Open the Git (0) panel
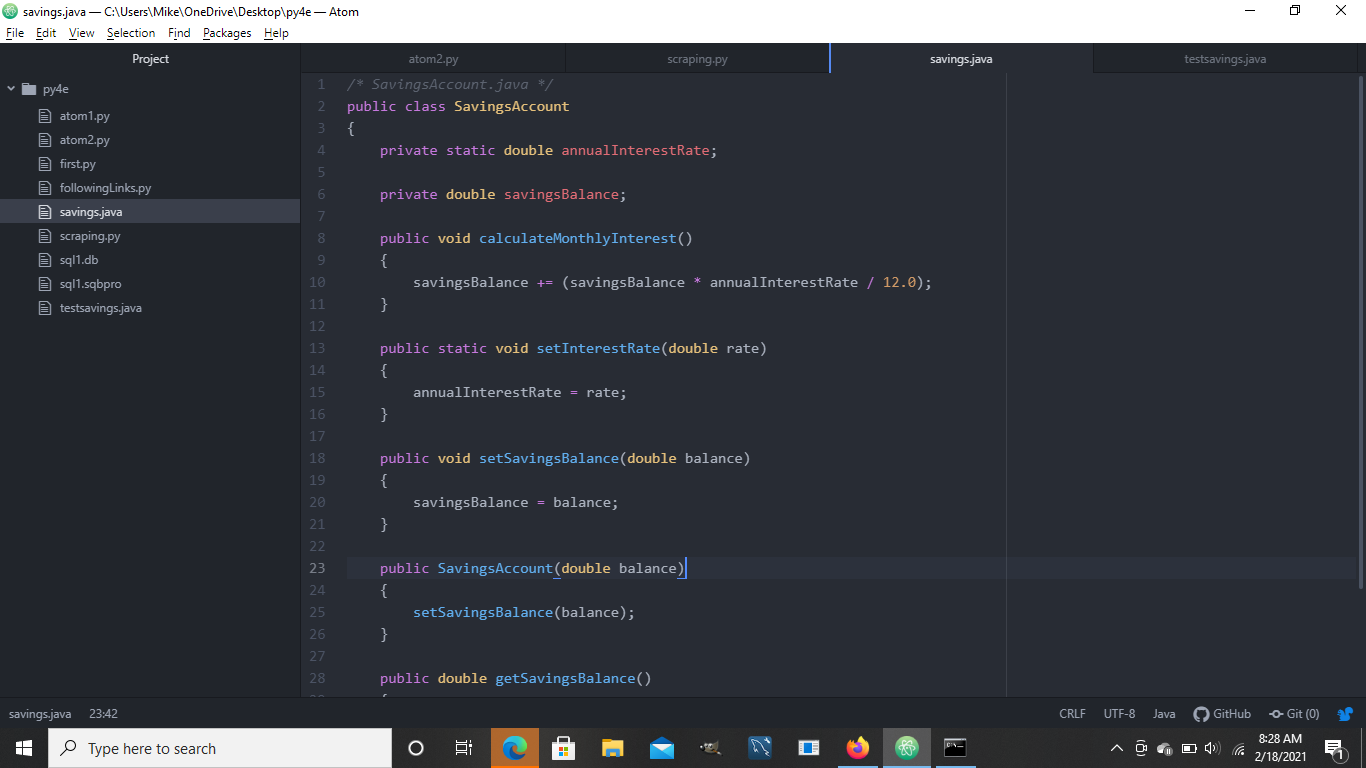The height and width of the screenshot is (768, 1366). coord(1294,714)
